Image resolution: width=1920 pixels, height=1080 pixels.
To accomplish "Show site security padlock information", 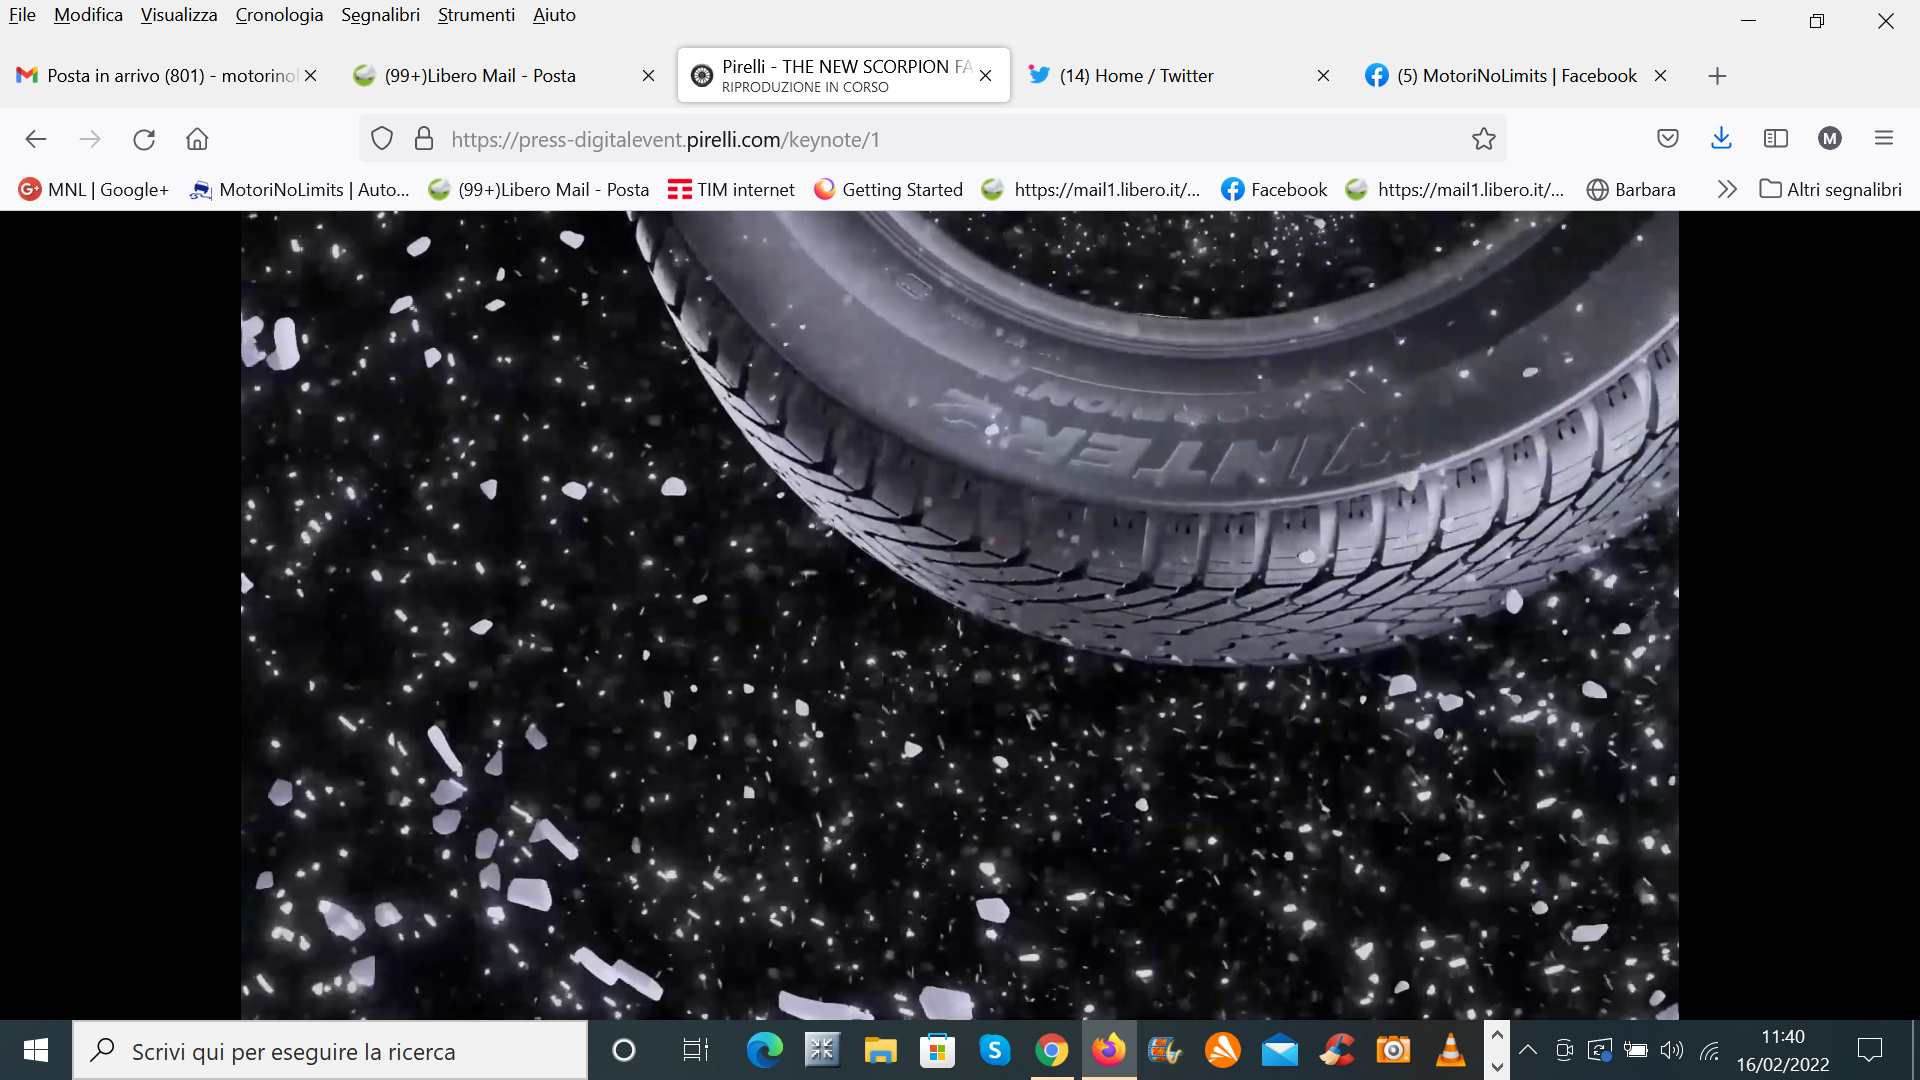I will point(424,139).
